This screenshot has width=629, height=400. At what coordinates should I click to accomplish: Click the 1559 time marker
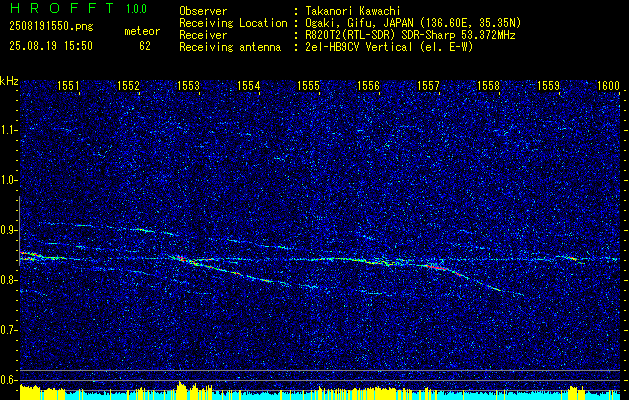tap(549, 85)
